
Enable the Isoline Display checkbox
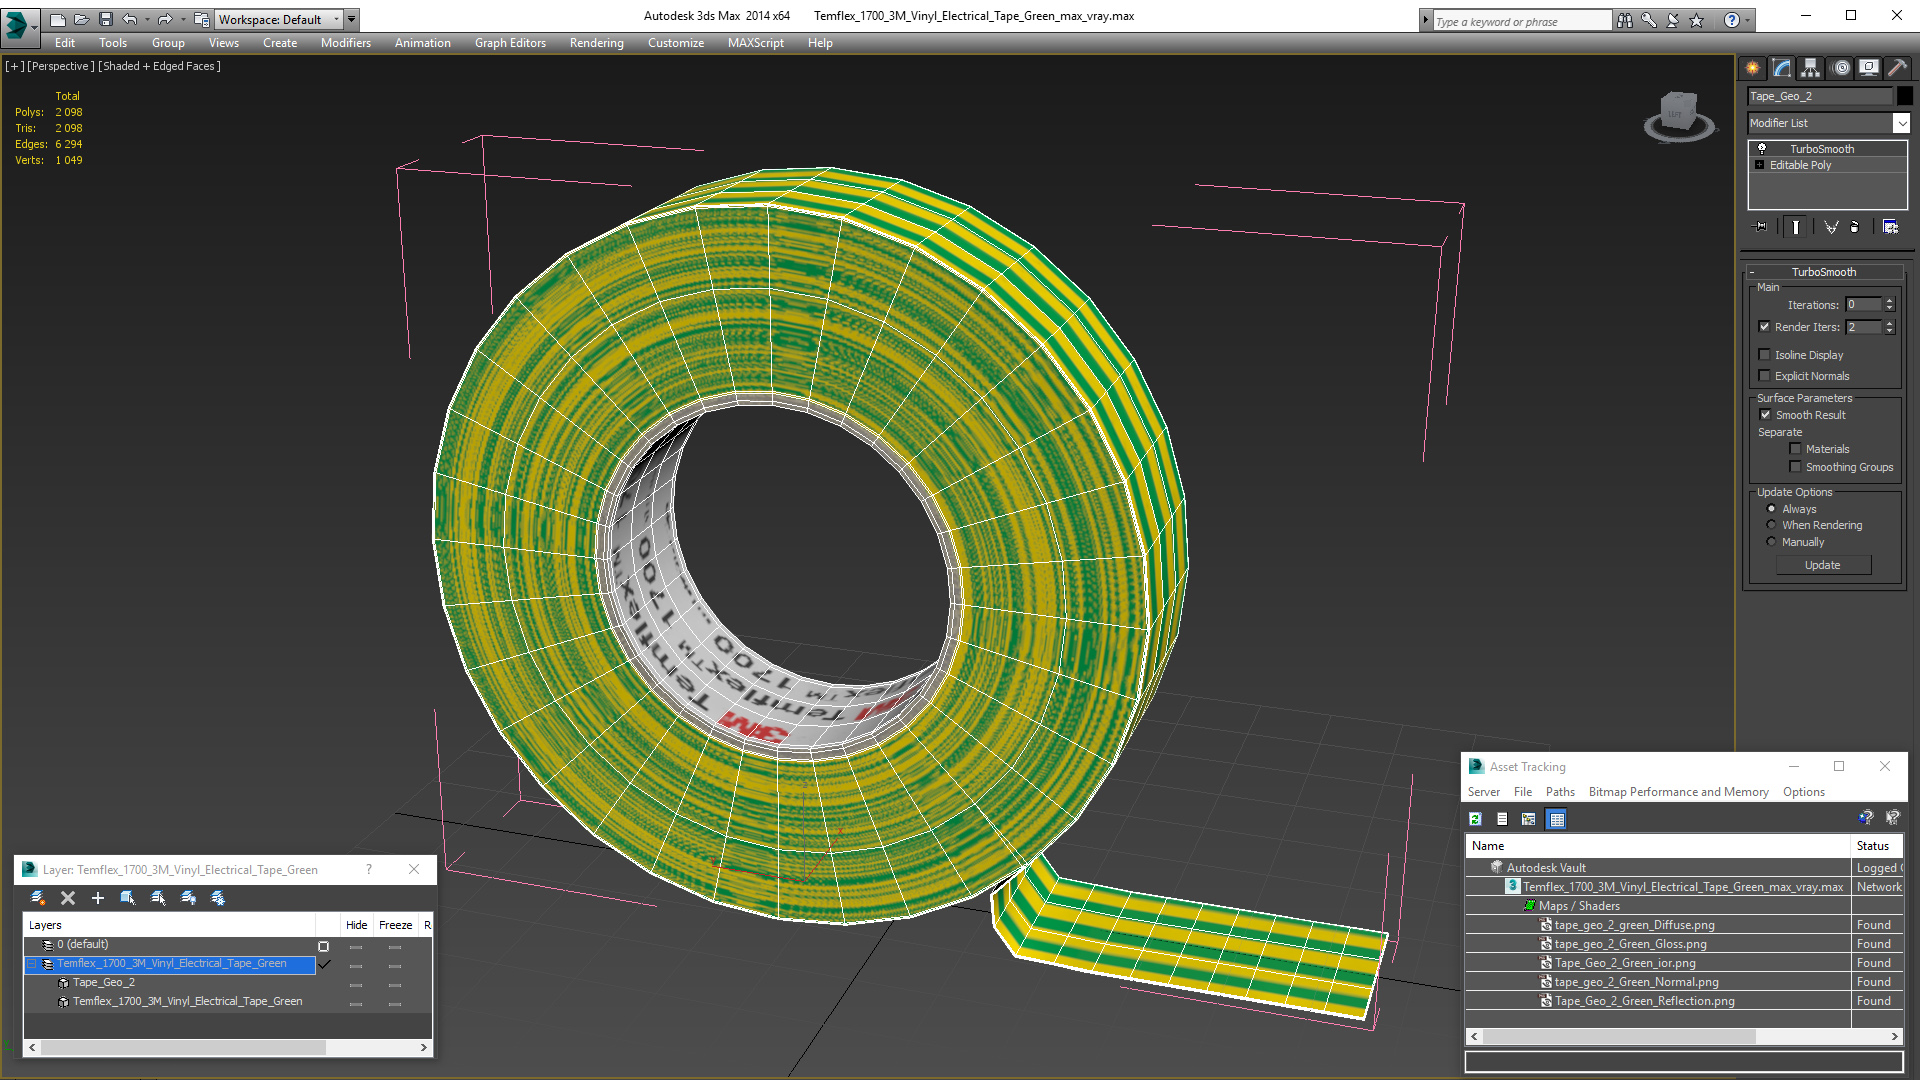tap(1765, 355)
